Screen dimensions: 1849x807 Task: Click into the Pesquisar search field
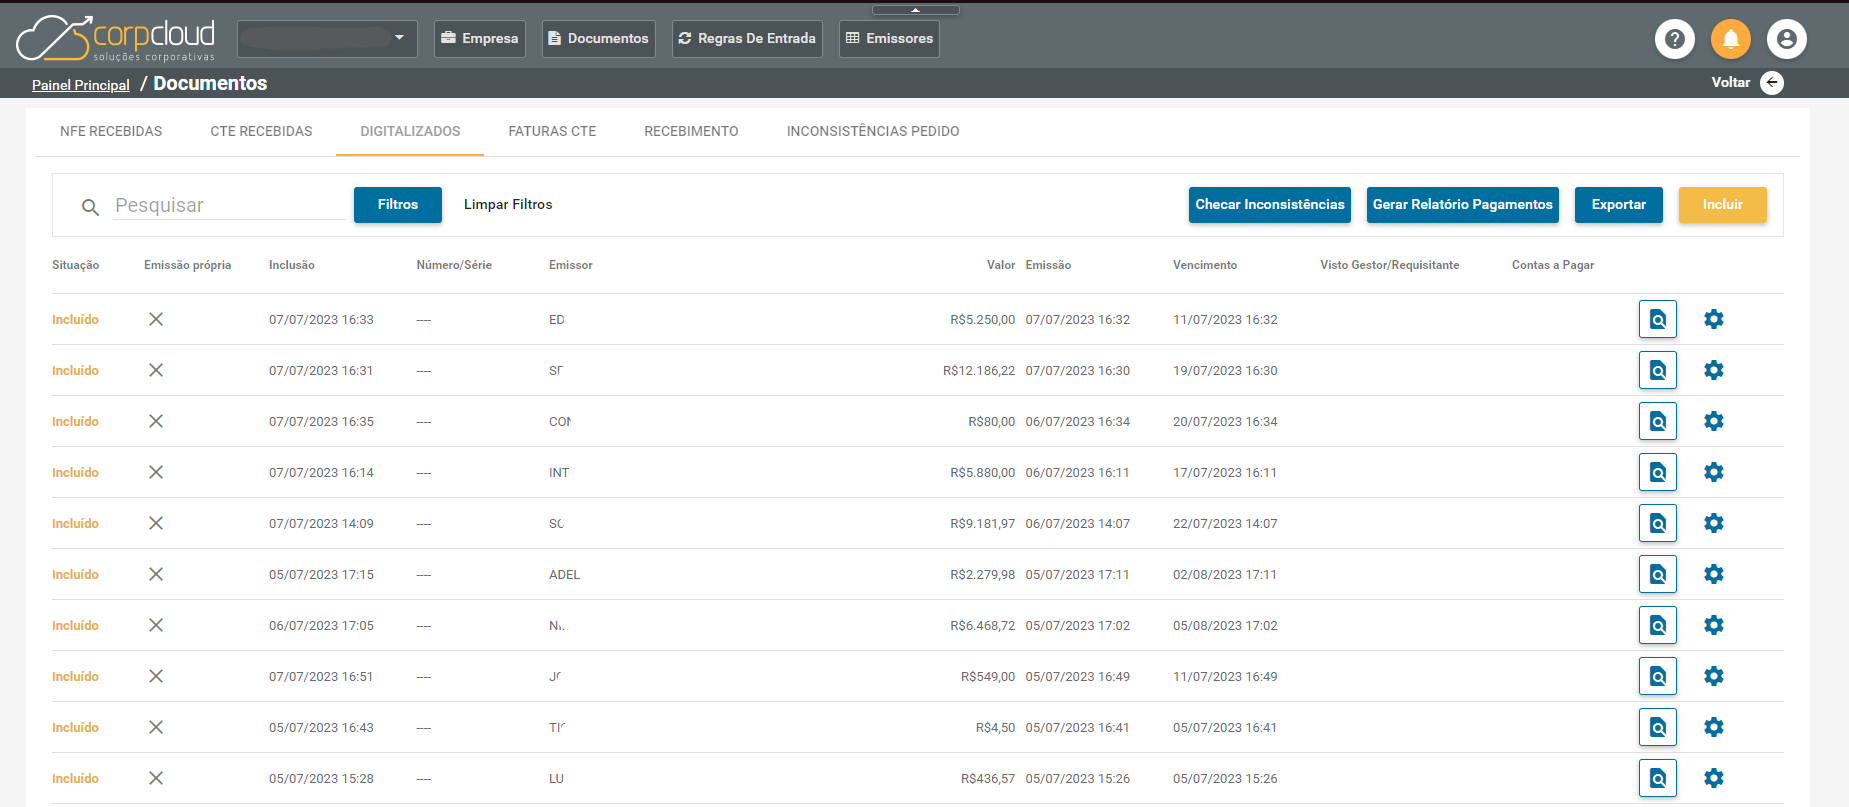(x=229, y=205)
